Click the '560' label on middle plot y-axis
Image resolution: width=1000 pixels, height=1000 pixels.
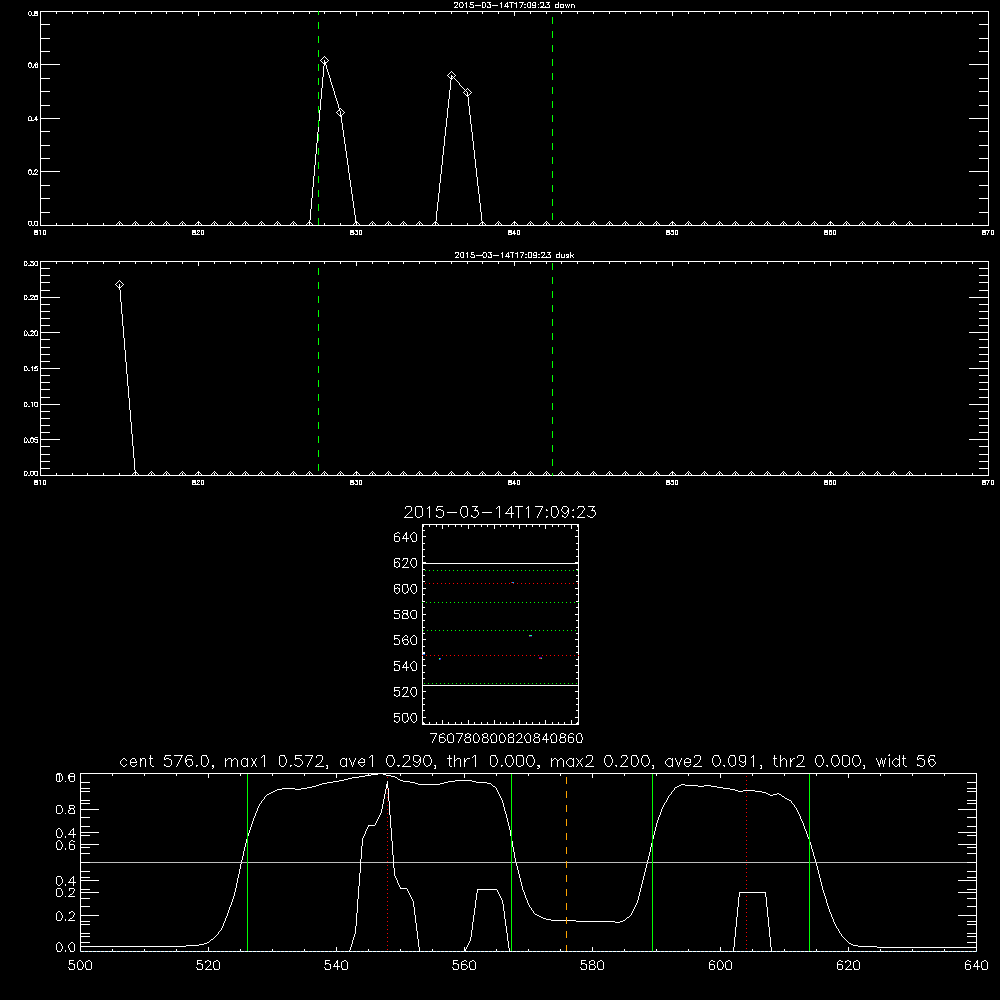pos(405,640)
